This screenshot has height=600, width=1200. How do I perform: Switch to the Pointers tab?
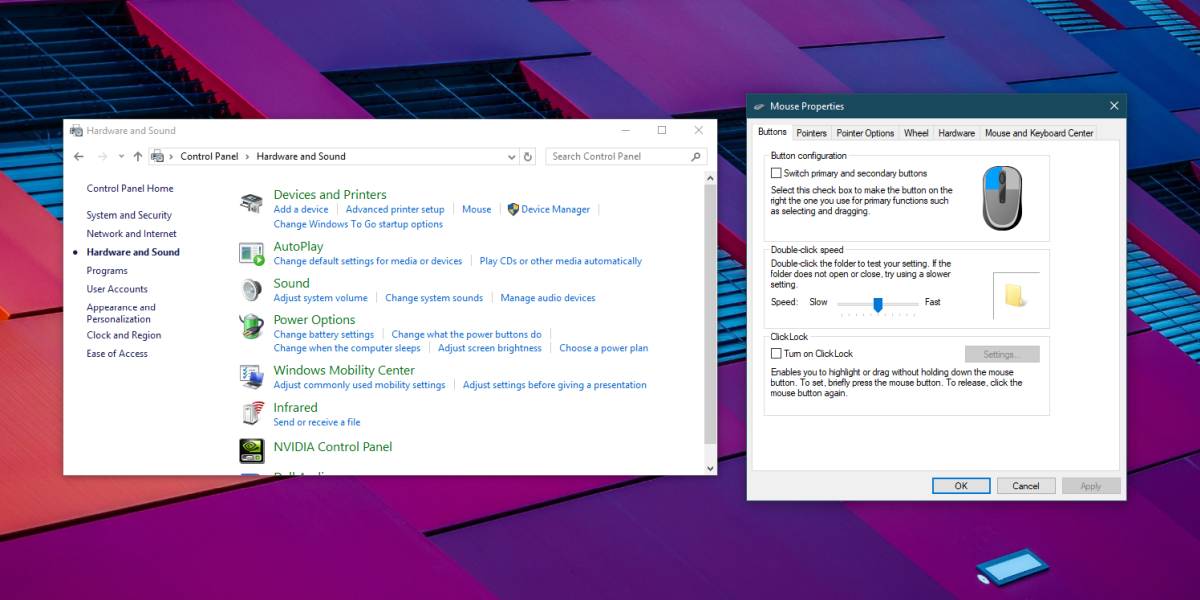pyautogui.click(x=811, y=131)
